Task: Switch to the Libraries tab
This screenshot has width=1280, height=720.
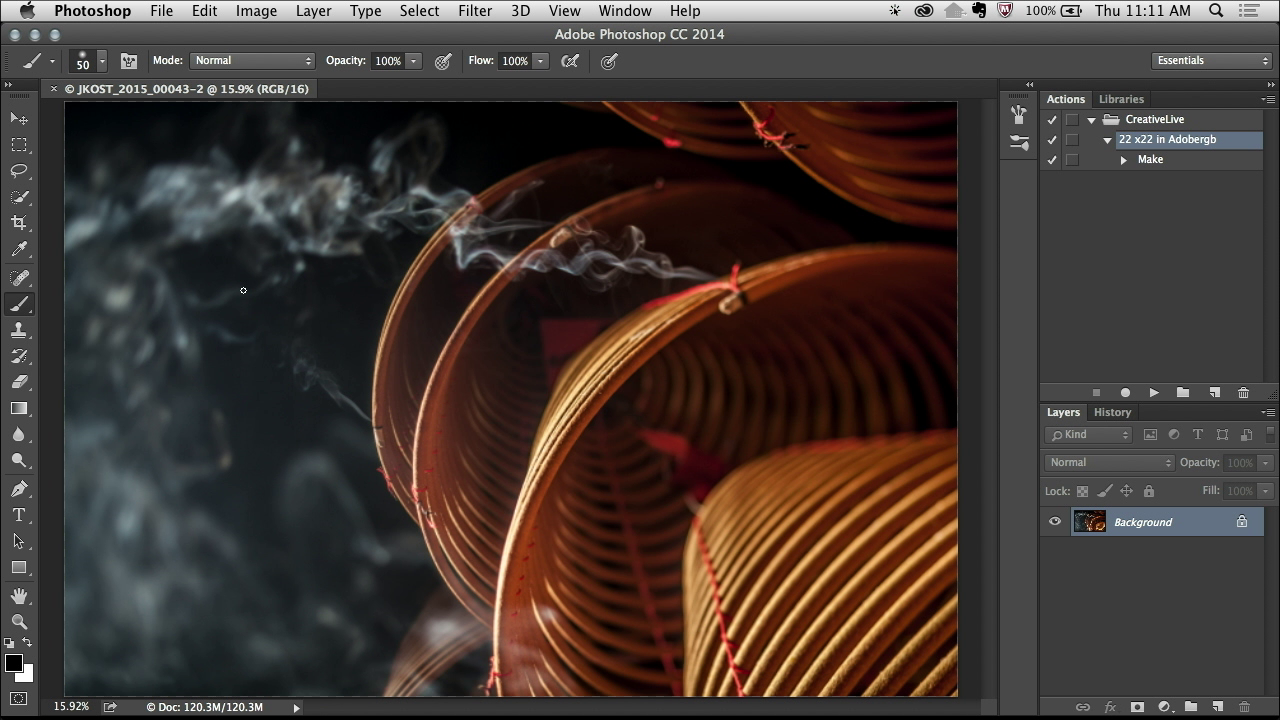Action: 1121,99
